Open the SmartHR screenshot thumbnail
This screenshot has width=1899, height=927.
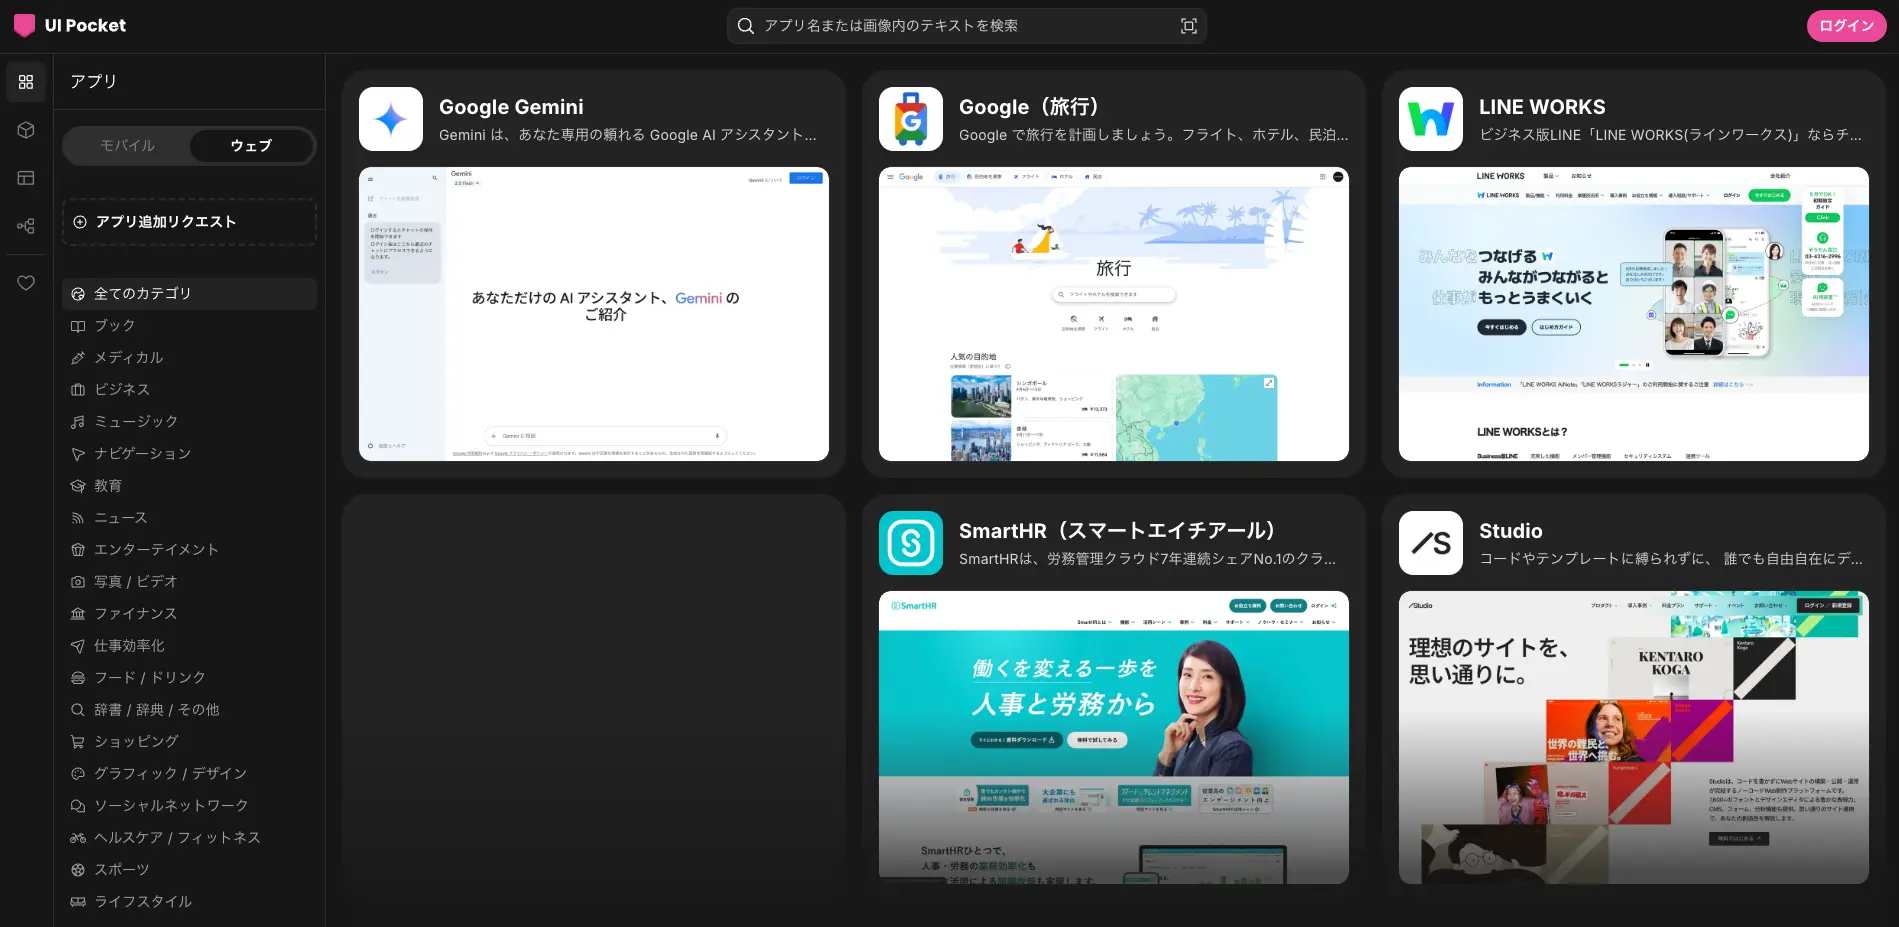coord(1114,737)
